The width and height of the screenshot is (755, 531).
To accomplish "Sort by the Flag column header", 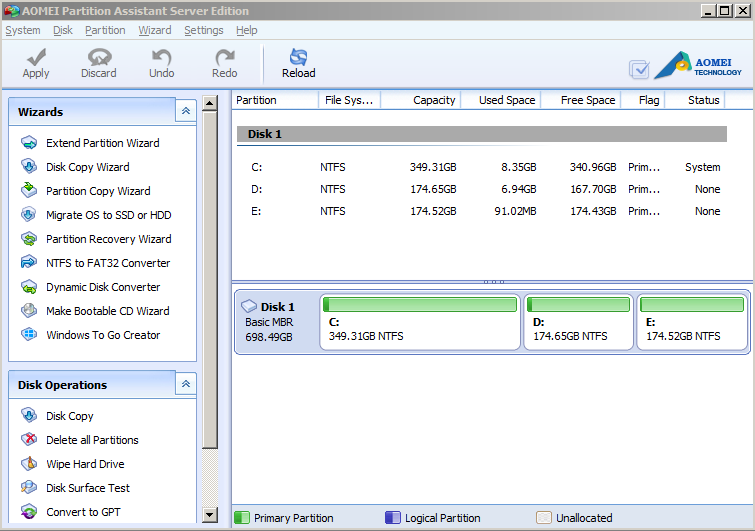I will point(643,100).
